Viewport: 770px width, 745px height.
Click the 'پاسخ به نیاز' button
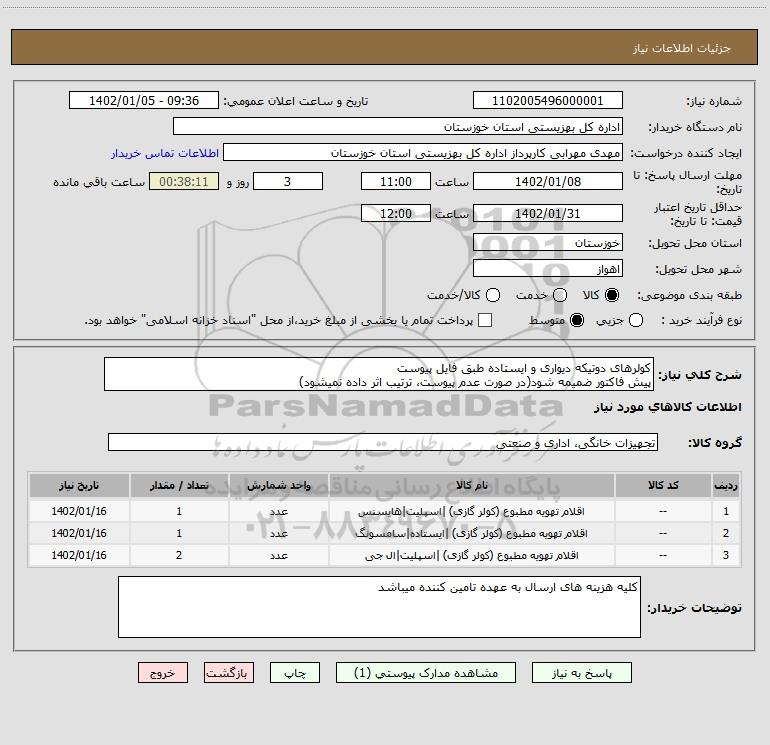click(581, 673)
